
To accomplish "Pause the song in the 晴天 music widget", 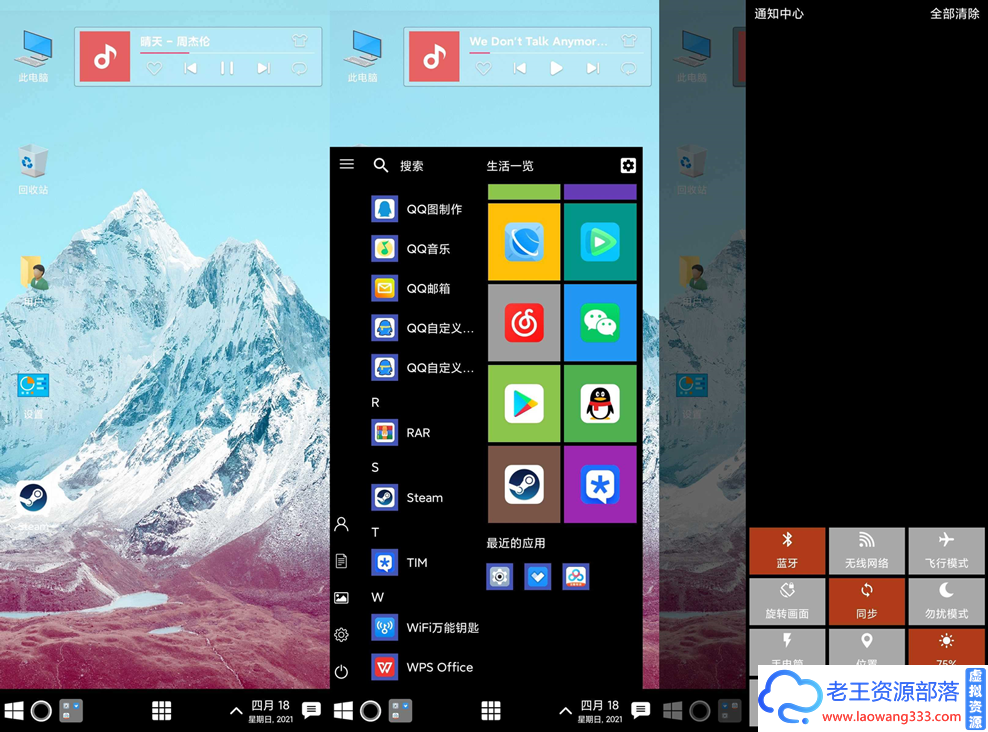I will pyautogui.click(x=227, y=68).
